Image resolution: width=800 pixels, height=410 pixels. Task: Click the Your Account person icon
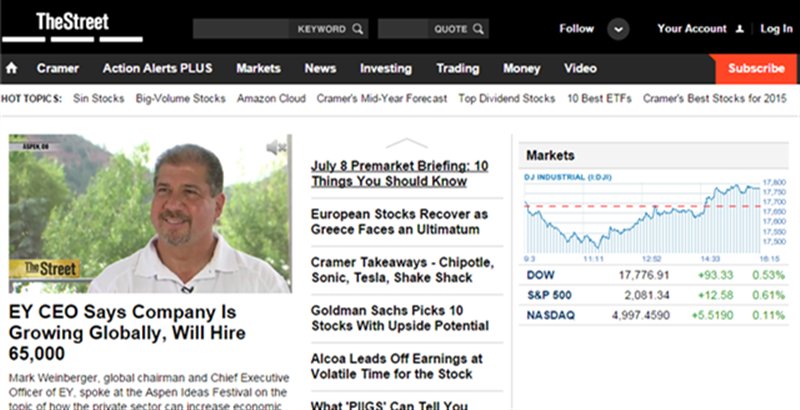coord(739,29)
